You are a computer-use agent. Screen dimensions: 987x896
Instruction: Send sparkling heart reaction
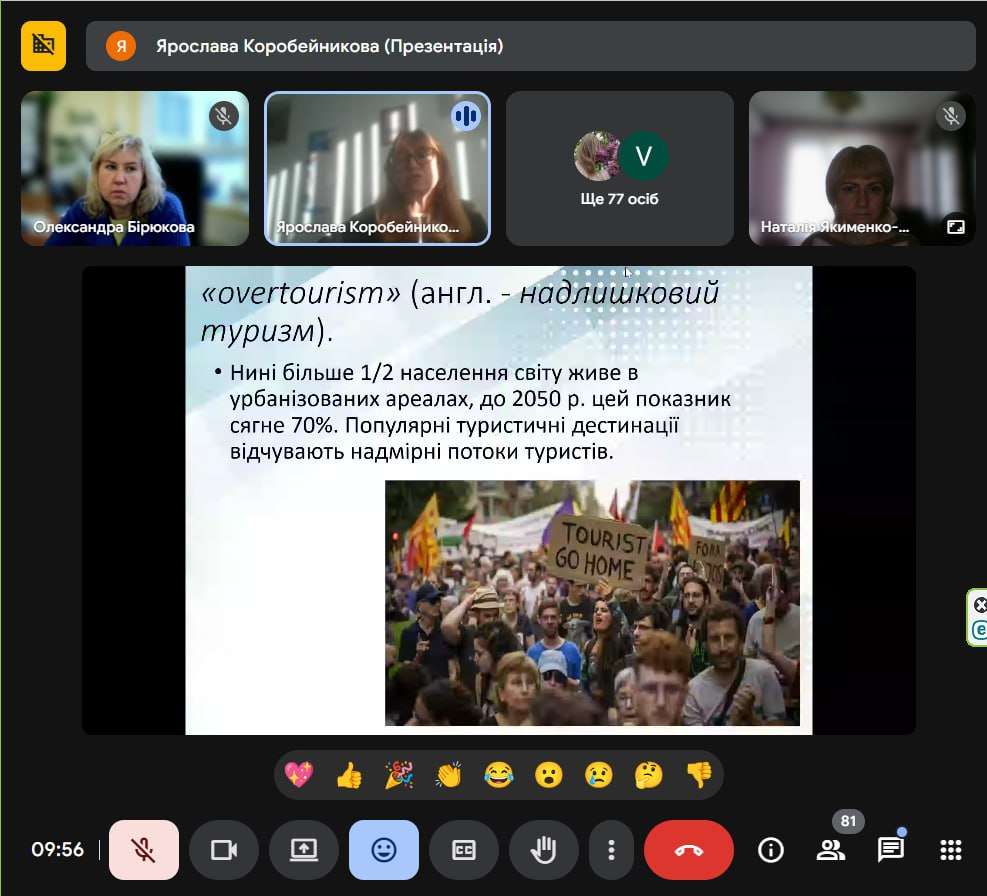pyautogui.click(x=298, y=774)
